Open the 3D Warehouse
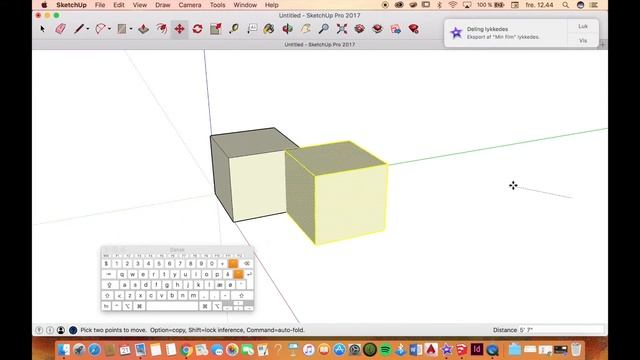This screenshot has height=360, width=640. pos(360,29)
